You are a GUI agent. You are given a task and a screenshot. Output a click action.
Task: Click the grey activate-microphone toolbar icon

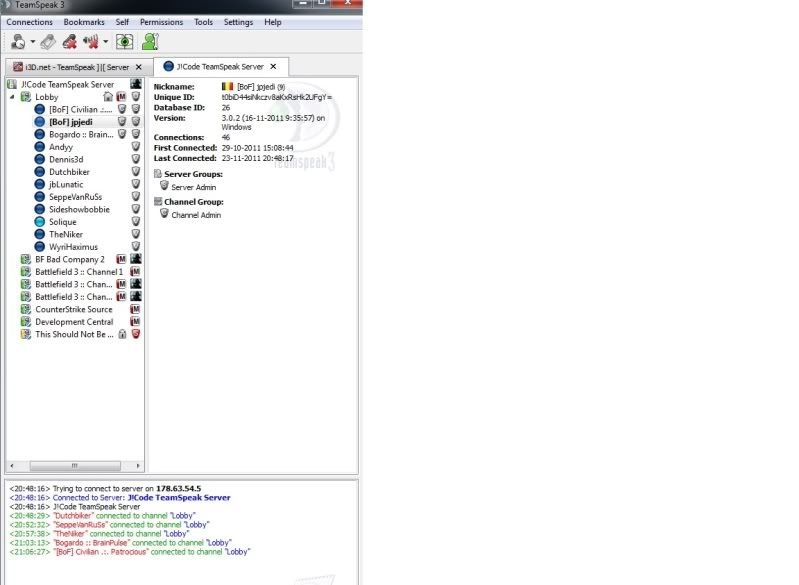pos(48,42)
